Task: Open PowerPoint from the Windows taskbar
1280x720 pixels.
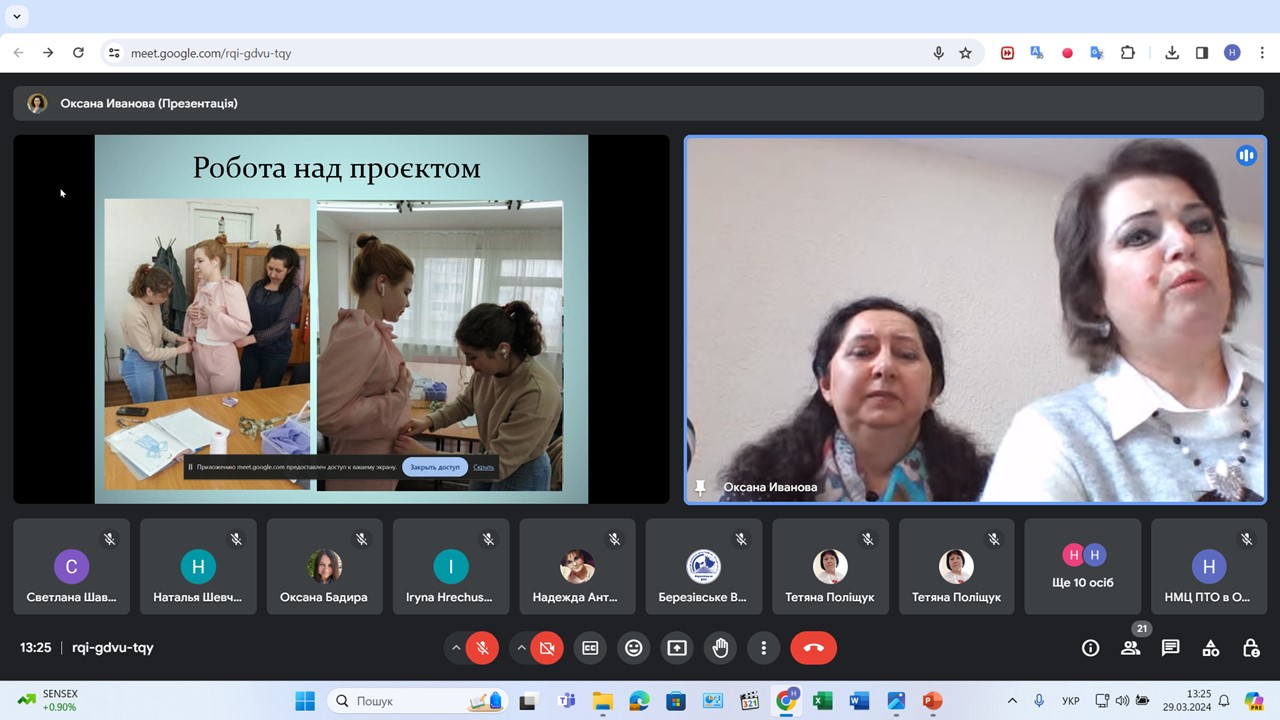Action: click(932, 701)
